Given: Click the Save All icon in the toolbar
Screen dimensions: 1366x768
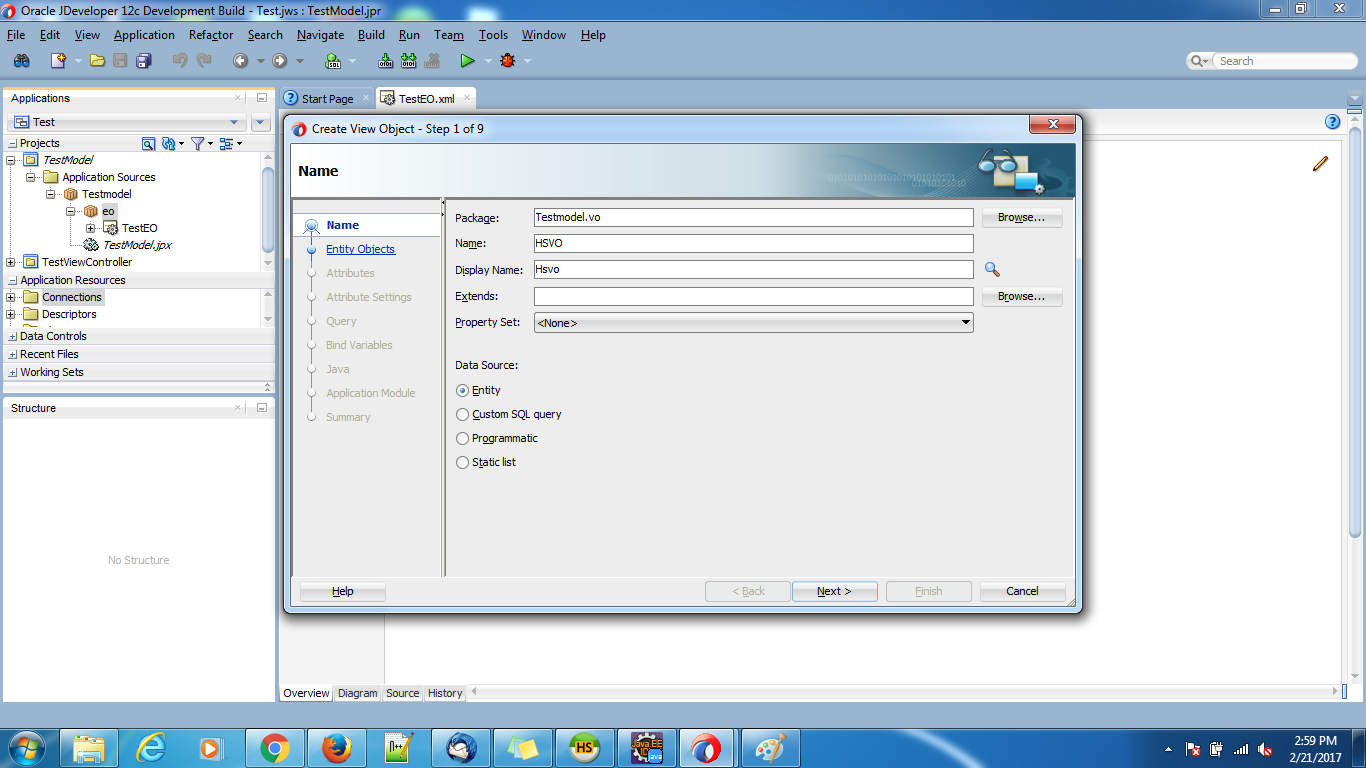Looking at the screenshot, I should (x=145, y=60).
